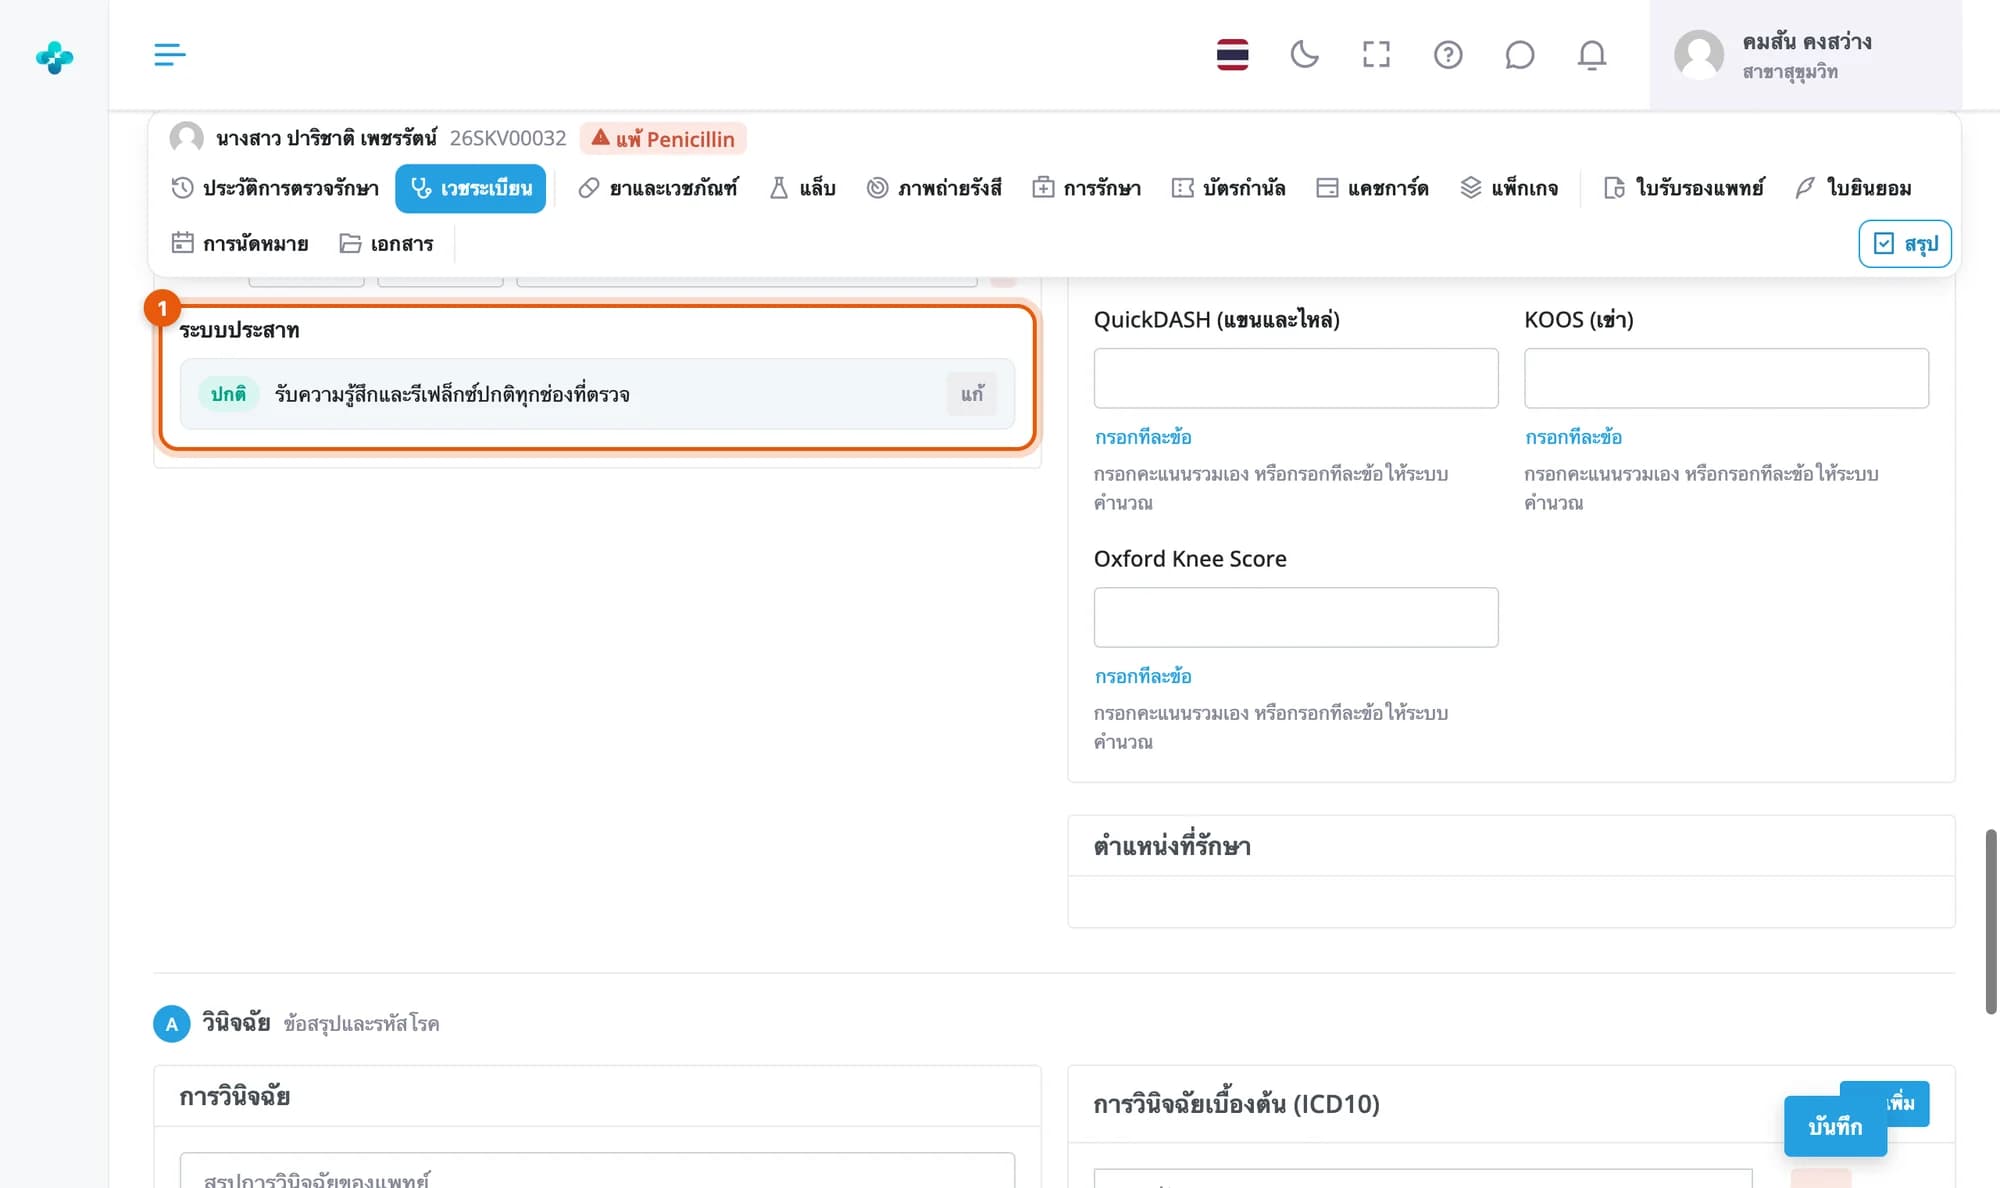Click the ตำแหน่งที่รักษา panel heading
Image resolution: width=2000 pixels, height=1188 pixels.
(1172, 846)
